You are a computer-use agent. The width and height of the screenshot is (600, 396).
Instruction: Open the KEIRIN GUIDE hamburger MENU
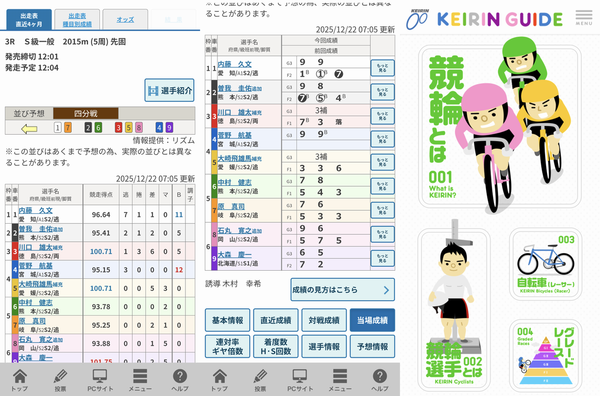(x=584, y=18)
